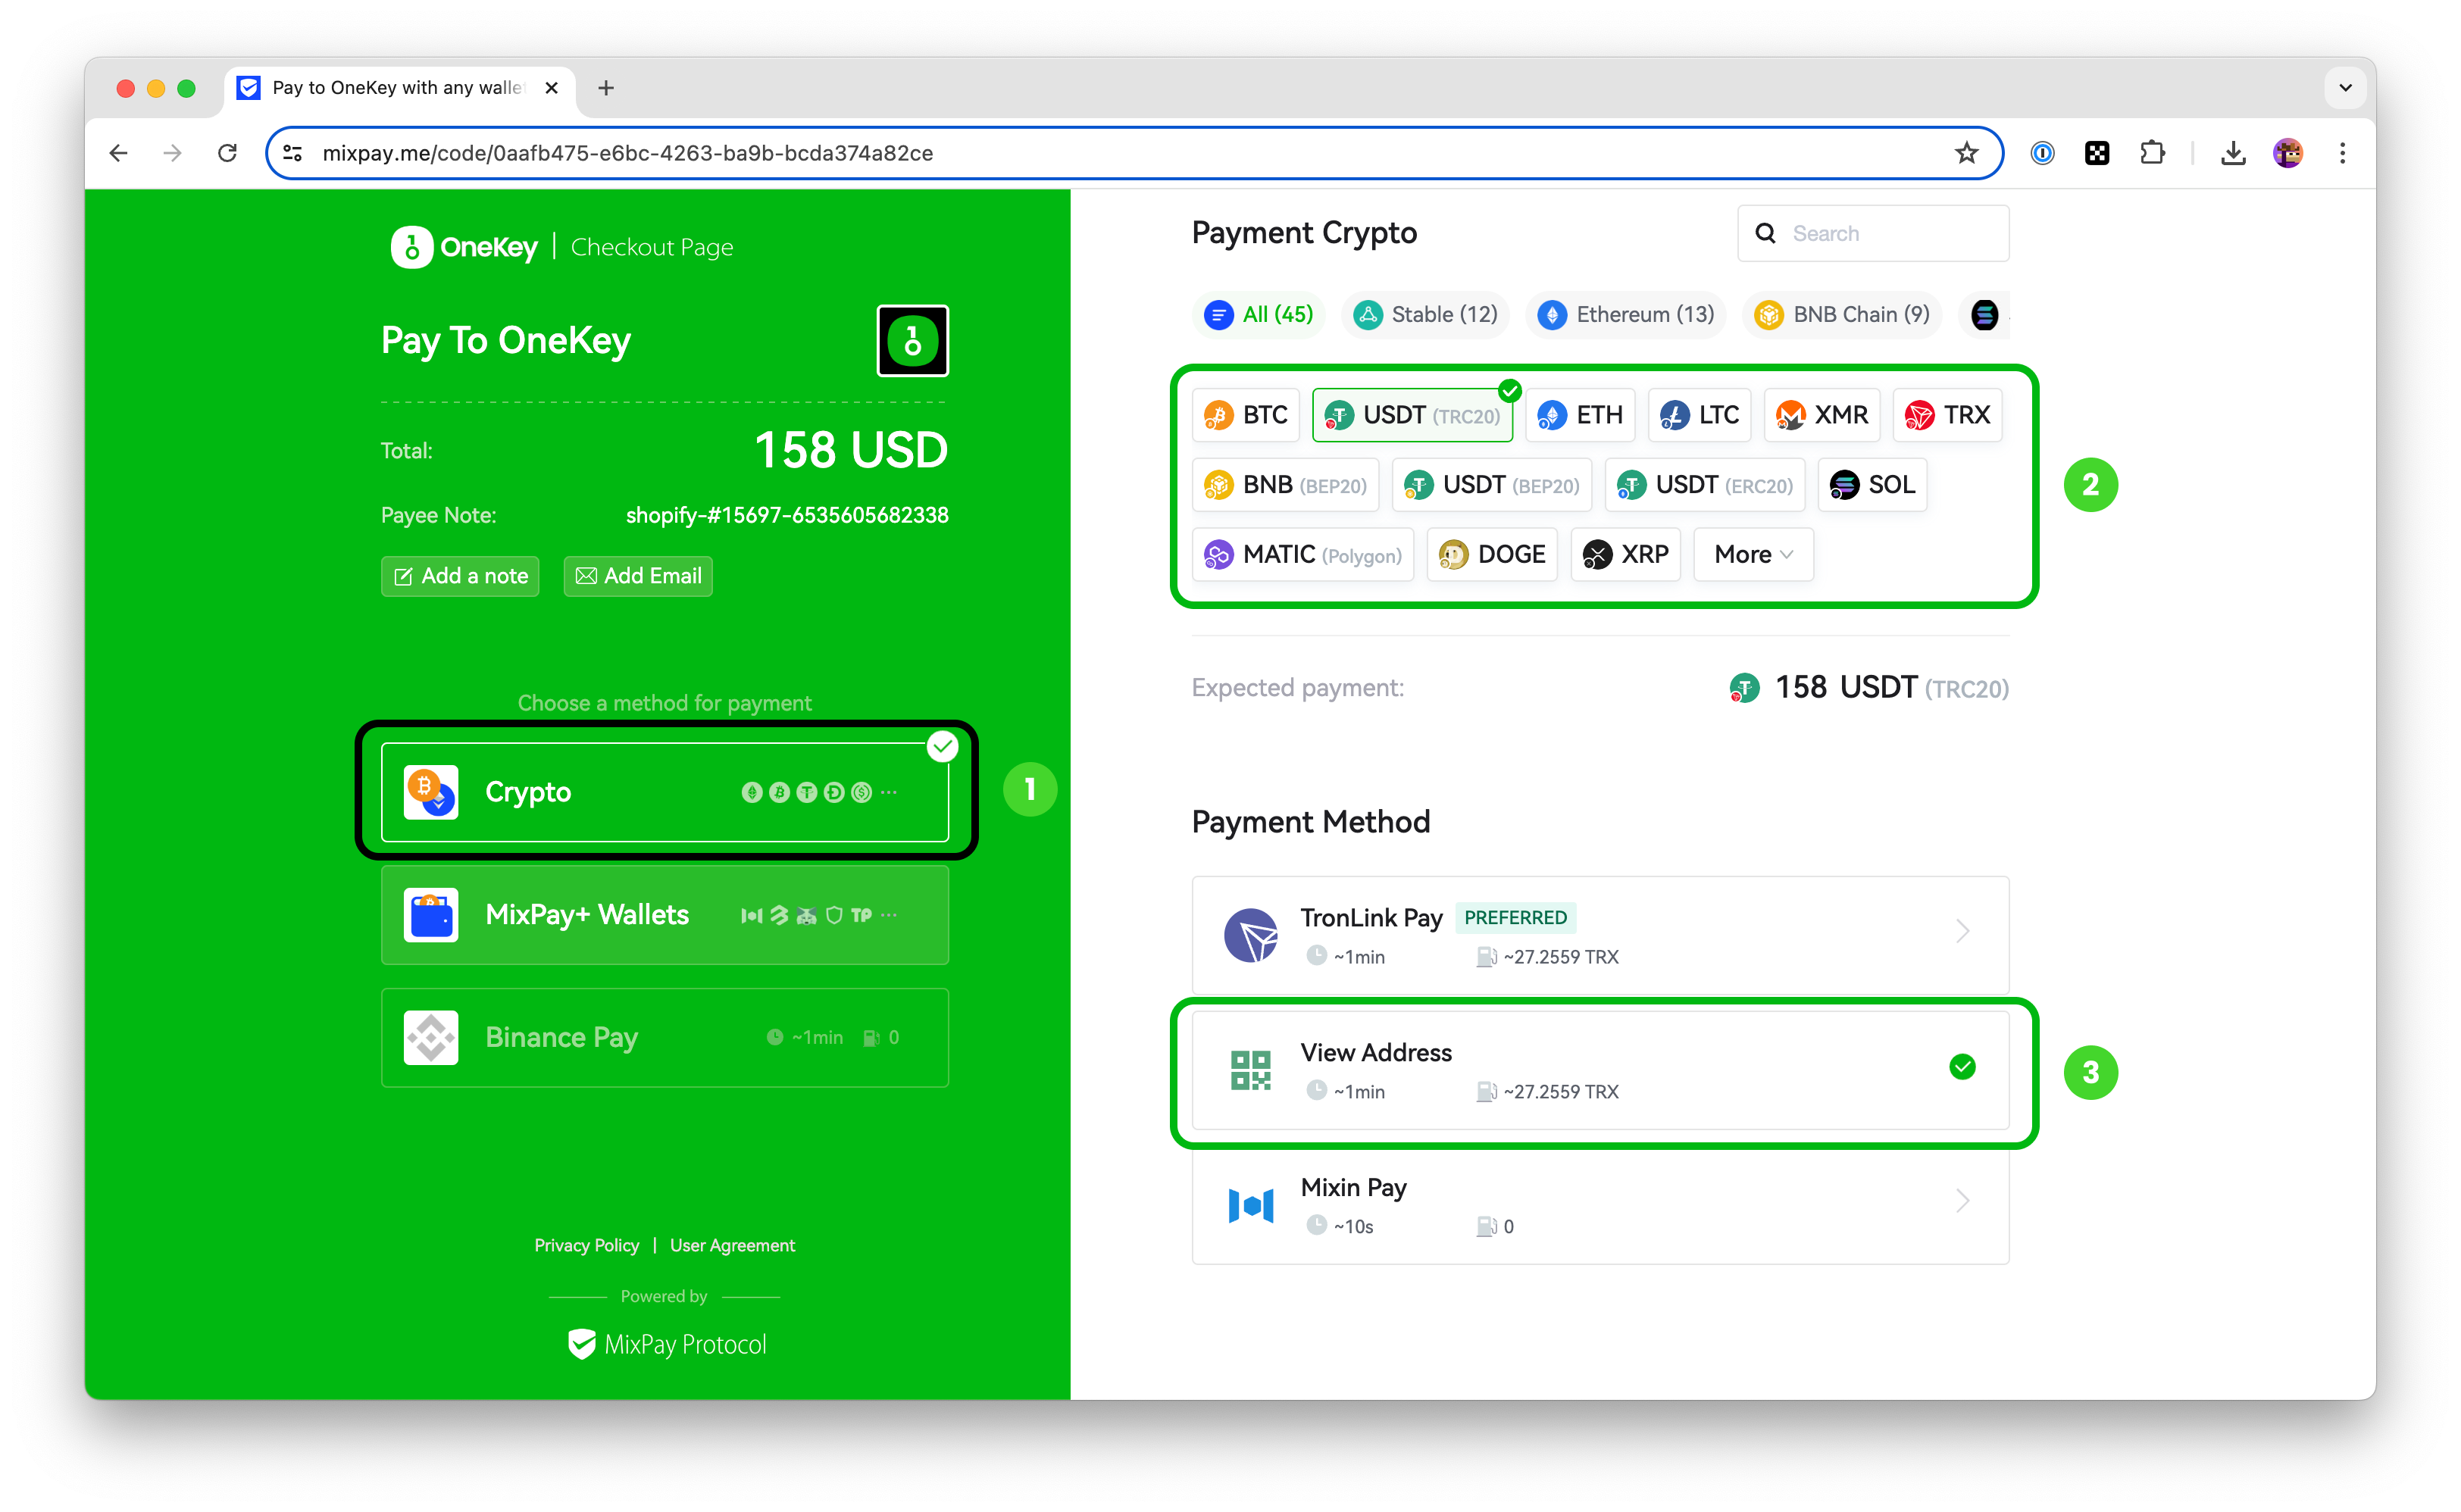Choose the MixPay+ Wallets payment method

(x=665, y=915)
